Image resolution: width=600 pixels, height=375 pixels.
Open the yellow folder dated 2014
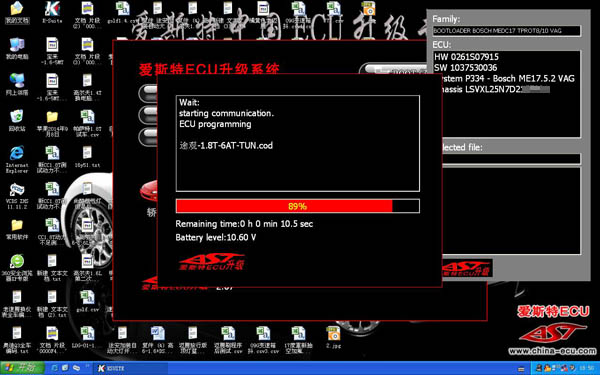pyautogui.click(x=52, y=124)
